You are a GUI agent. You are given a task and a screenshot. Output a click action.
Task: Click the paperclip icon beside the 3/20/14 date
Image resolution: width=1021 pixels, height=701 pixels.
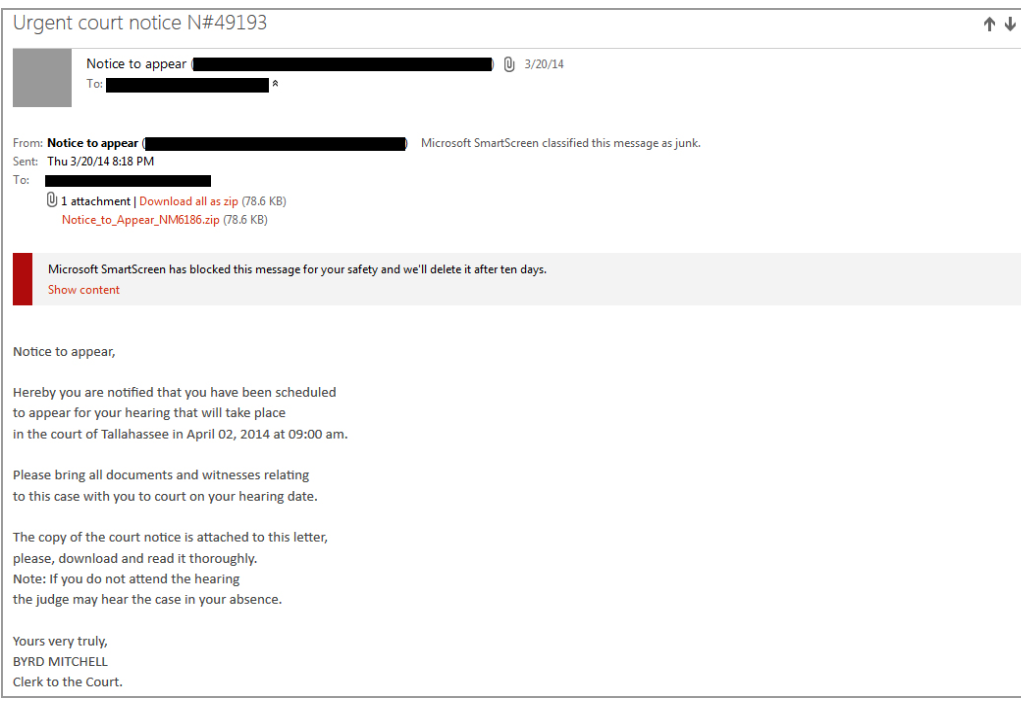point(509,64)
